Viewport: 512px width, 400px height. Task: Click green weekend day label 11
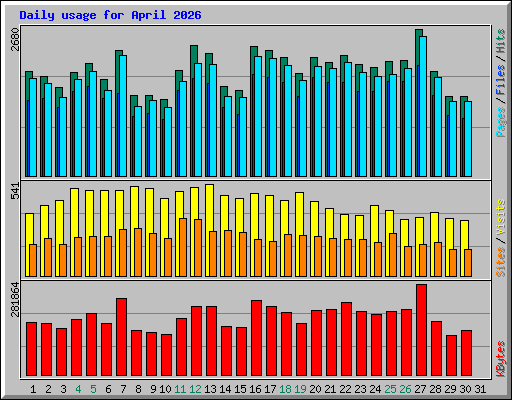tap(180, 389)
